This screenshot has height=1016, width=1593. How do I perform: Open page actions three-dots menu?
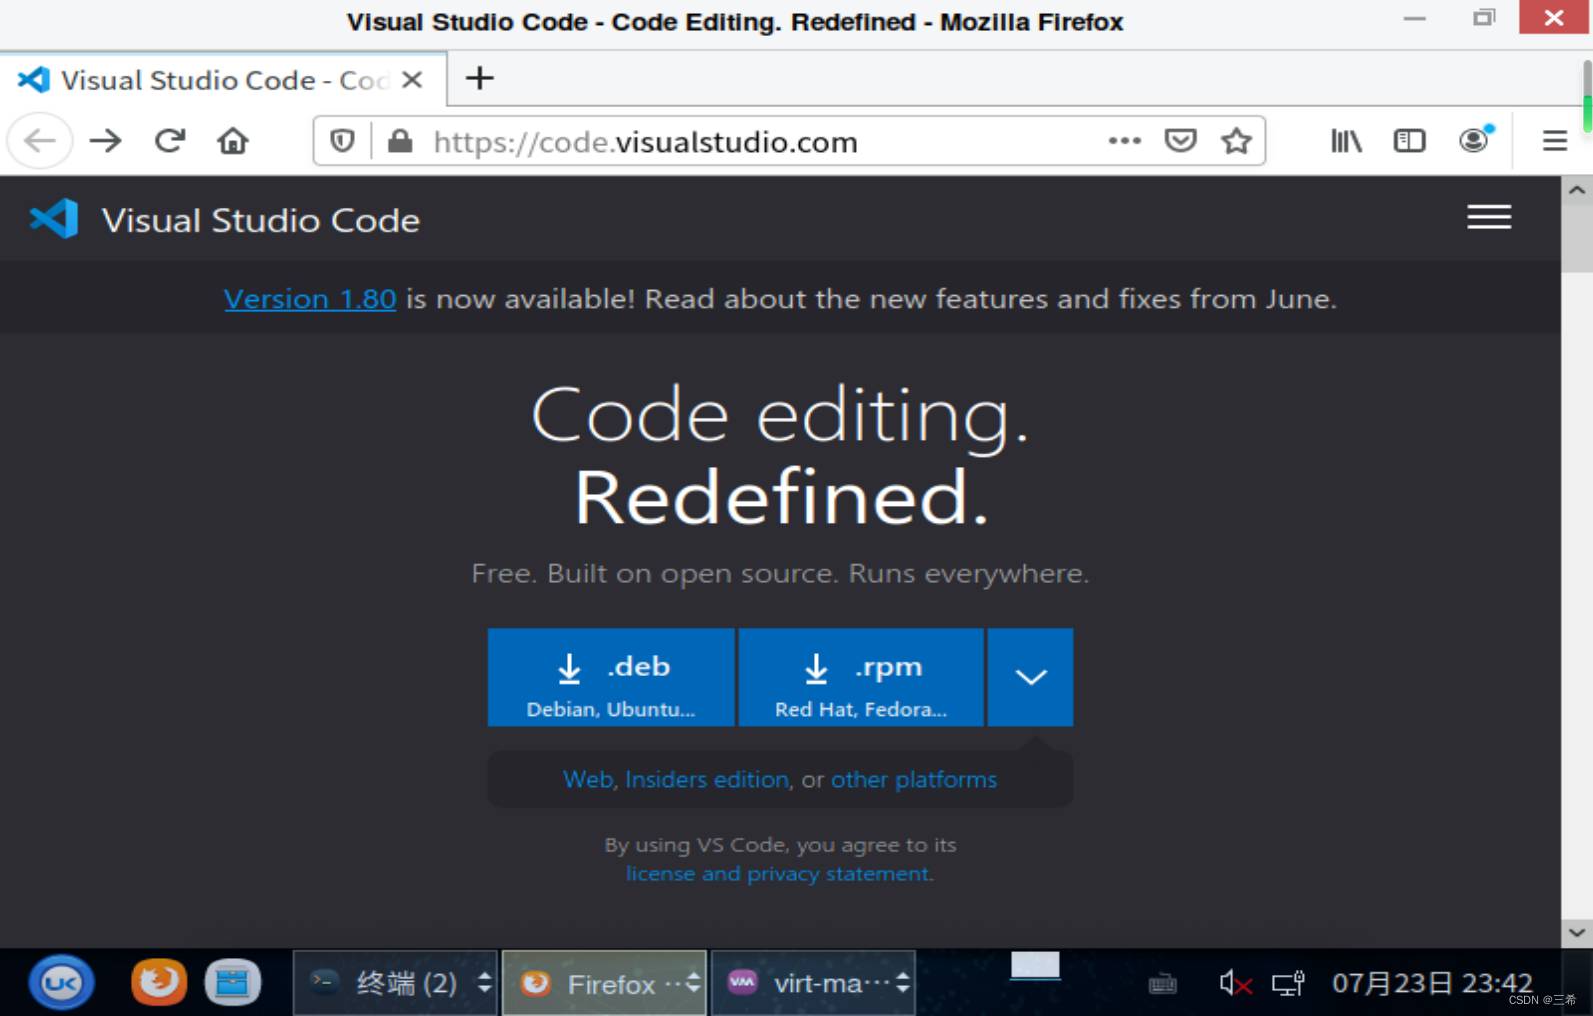coord(1124,141)
